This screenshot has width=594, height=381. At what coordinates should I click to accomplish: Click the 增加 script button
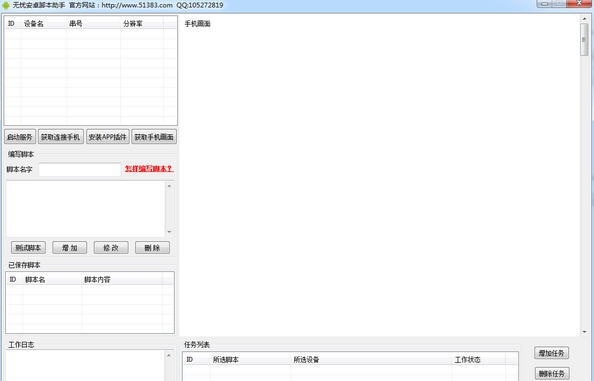click(x=69, y=248)
